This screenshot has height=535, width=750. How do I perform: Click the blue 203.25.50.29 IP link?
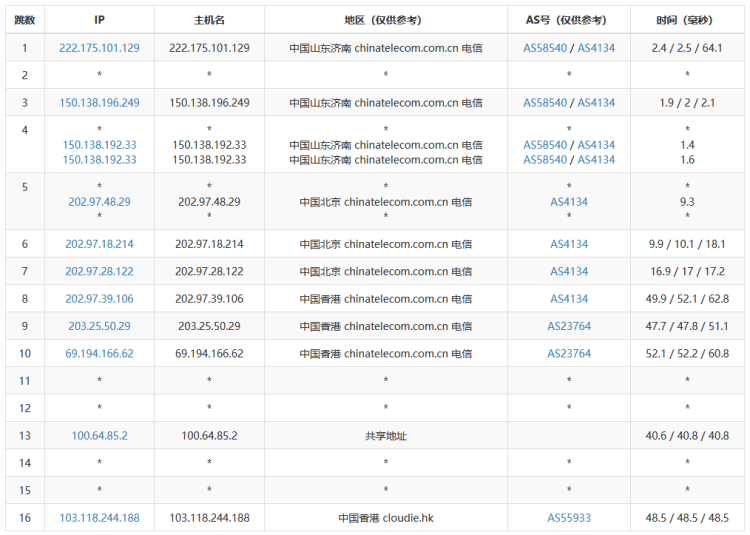coord(99,326)
